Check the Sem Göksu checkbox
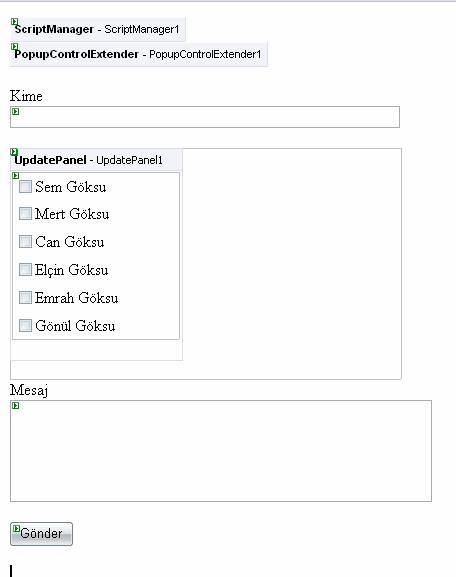Screen dimensions: 456x577 (25, 187)
